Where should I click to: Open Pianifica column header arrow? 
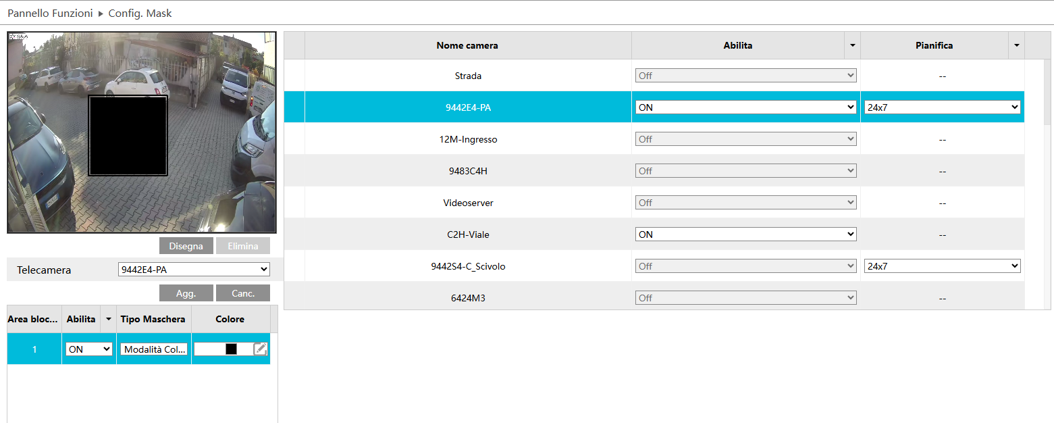(1016, 46)
